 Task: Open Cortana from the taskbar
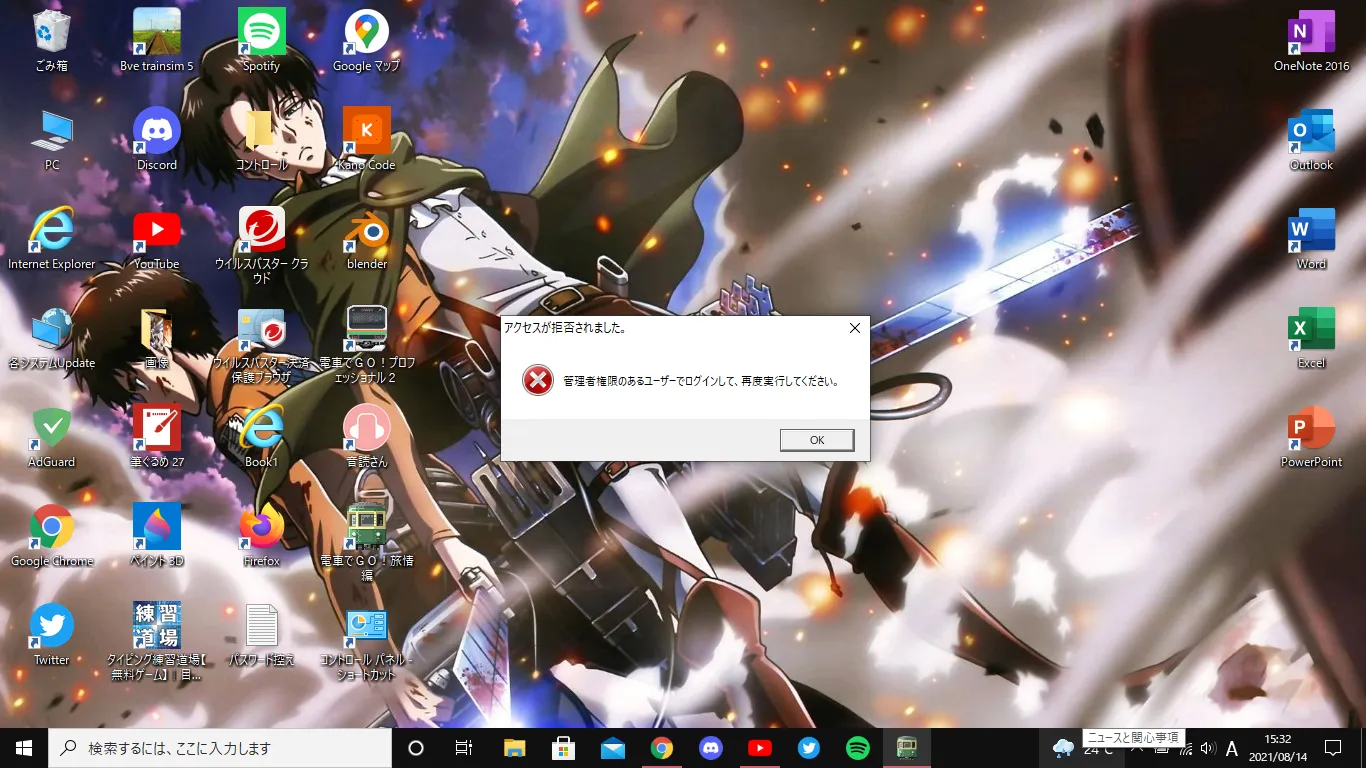point(416,748)
